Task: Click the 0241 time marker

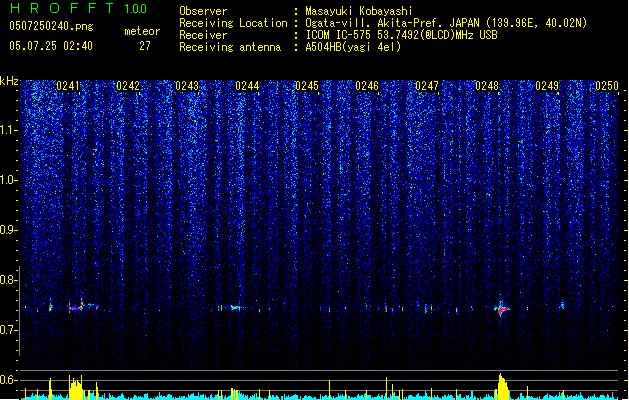Action: (68, 86)
